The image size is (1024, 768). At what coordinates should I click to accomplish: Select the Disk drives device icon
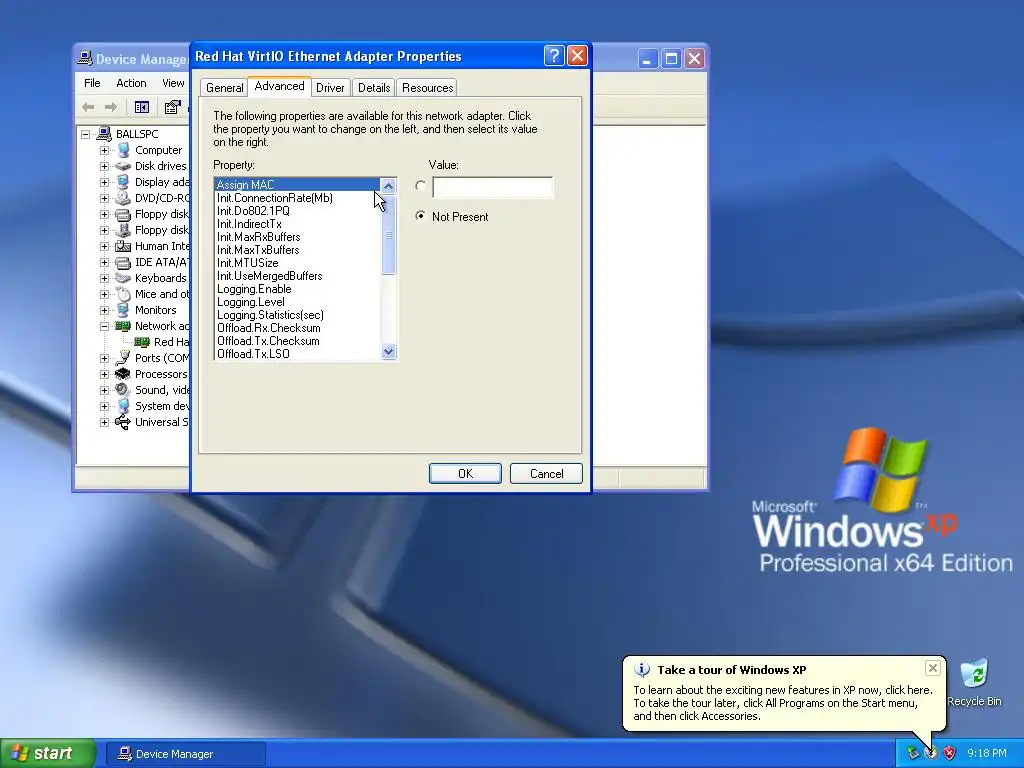click(123, 166)
